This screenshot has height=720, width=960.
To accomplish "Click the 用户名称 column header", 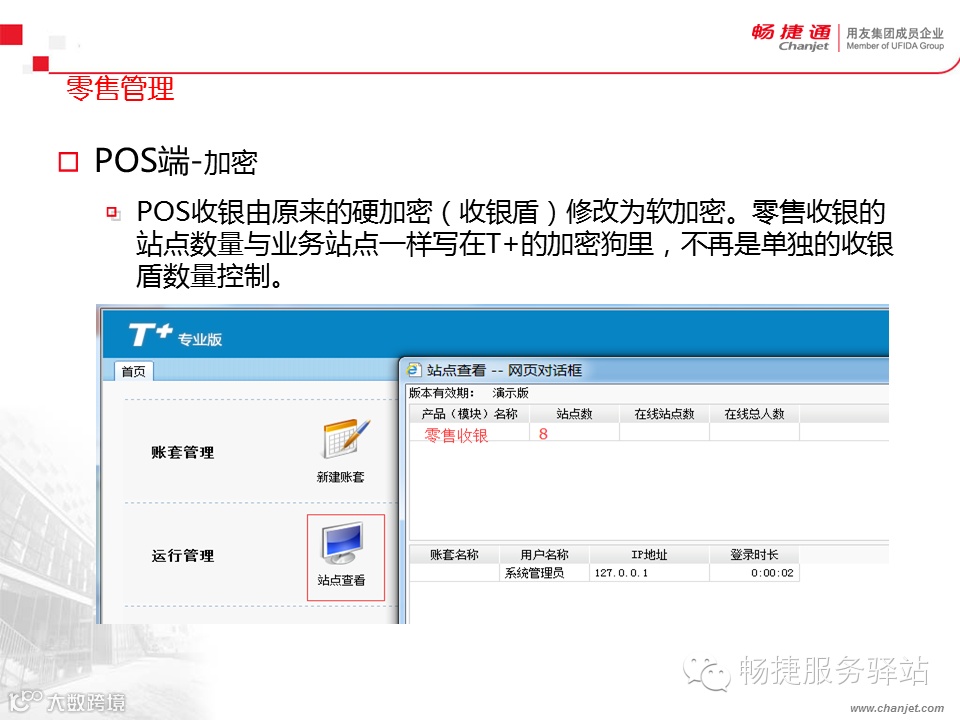I will [544, 555].
